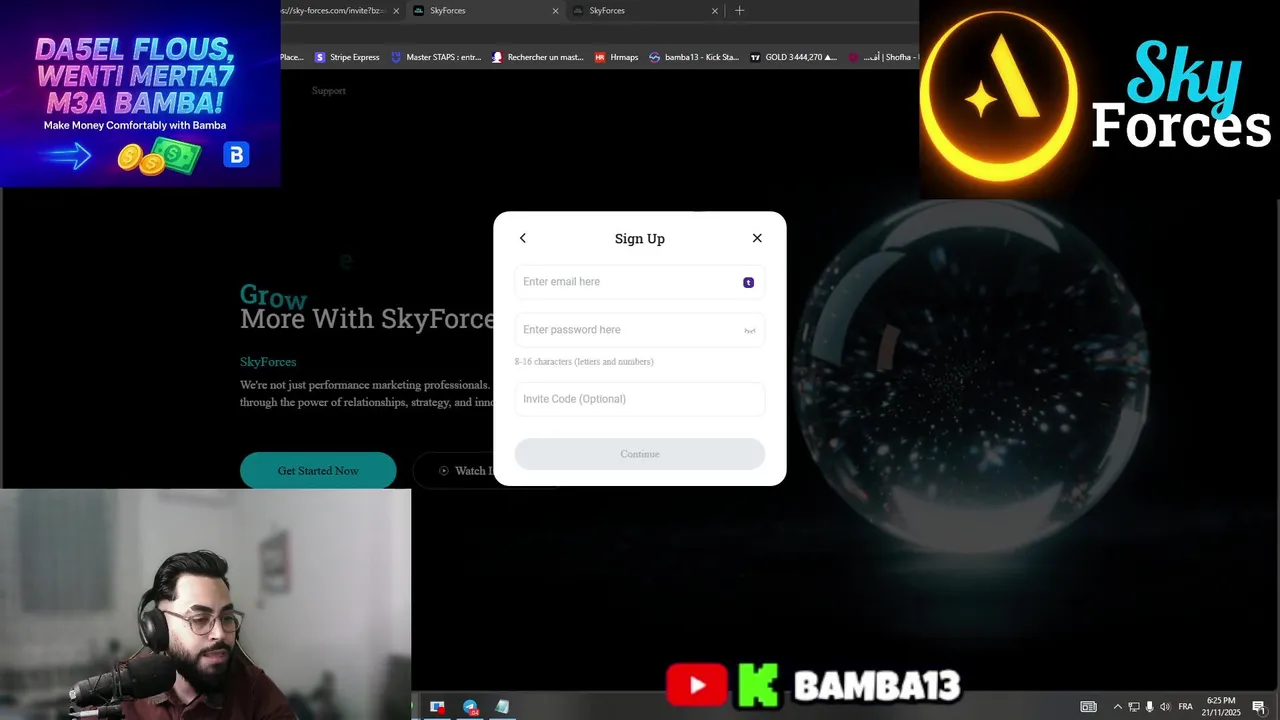Click the microphone tray icon
Viewport: 1280px width, 720px height.
1149,707
